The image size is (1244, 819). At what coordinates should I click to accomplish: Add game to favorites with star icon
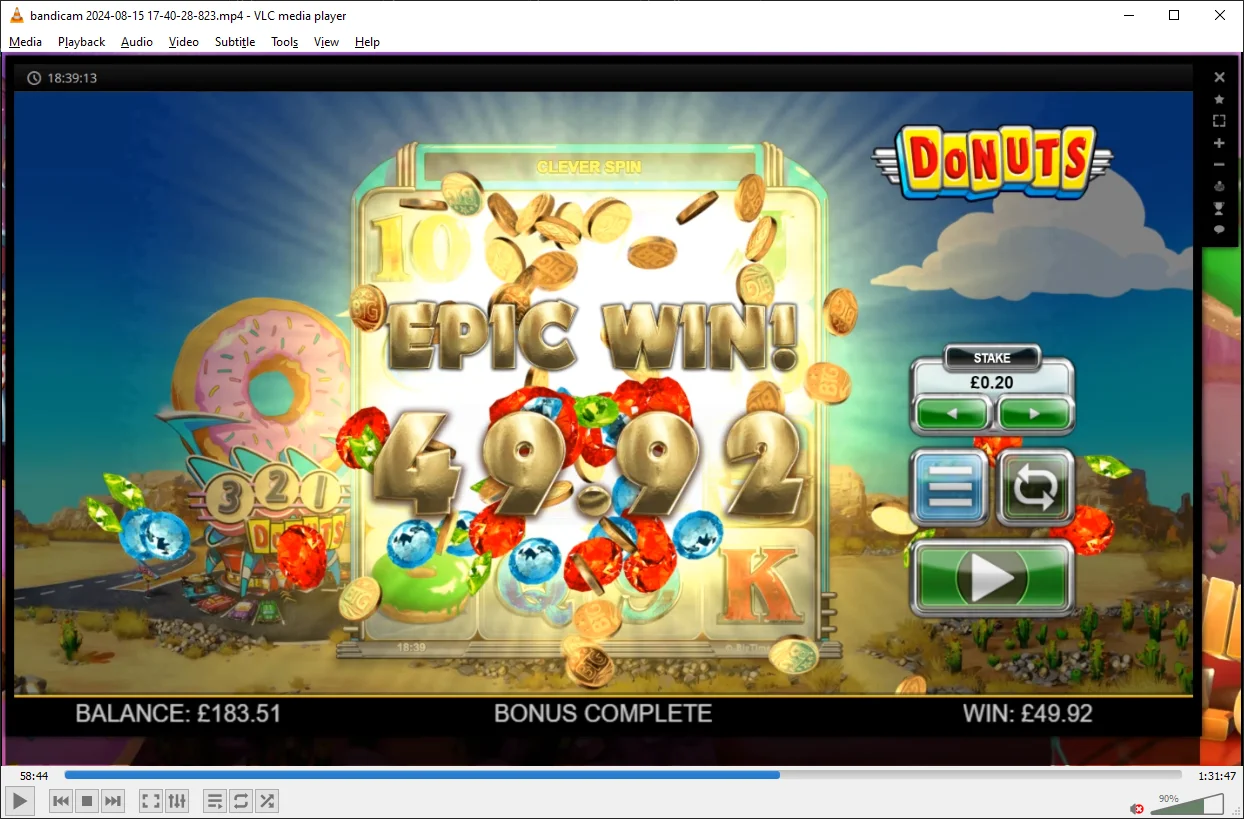(1219, 99)
